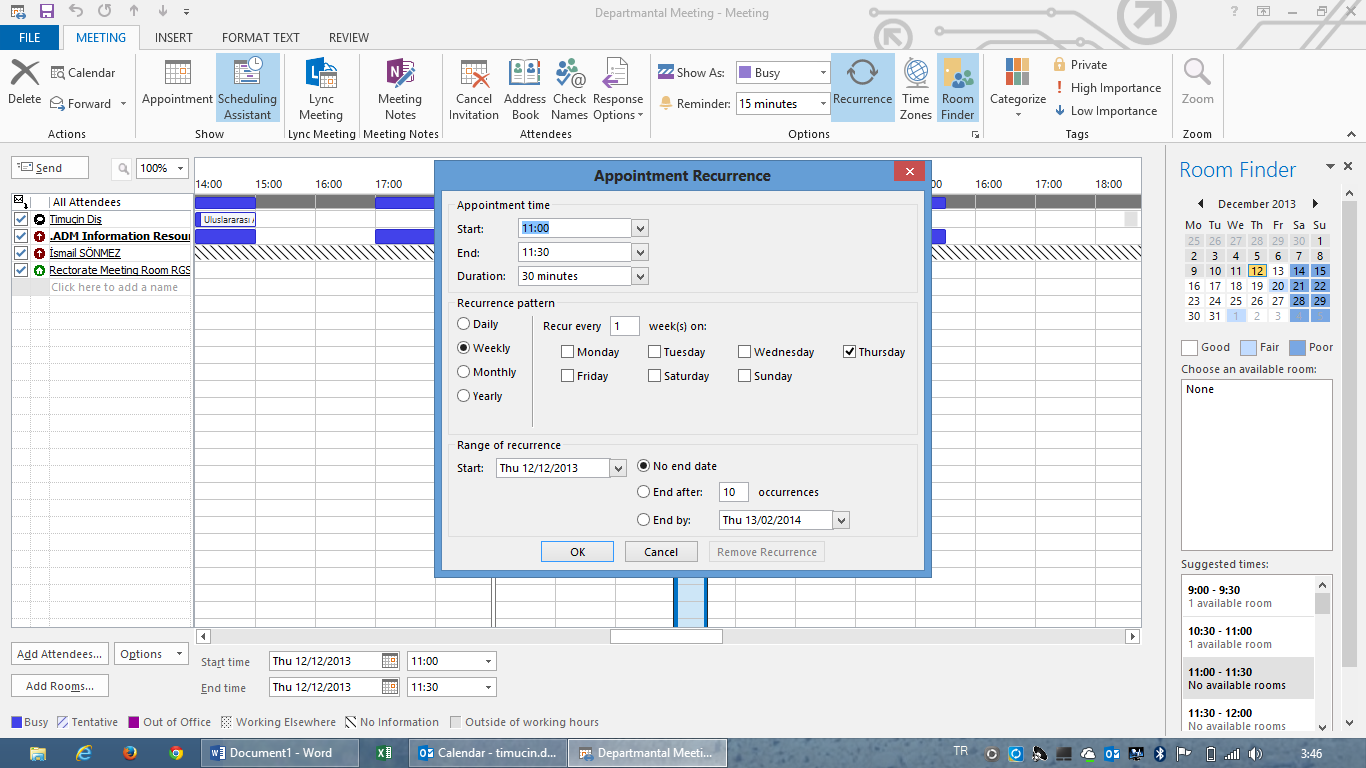1366x768 pixels.
Task: Click Add Attendees button
Action: tap(60, 654)
